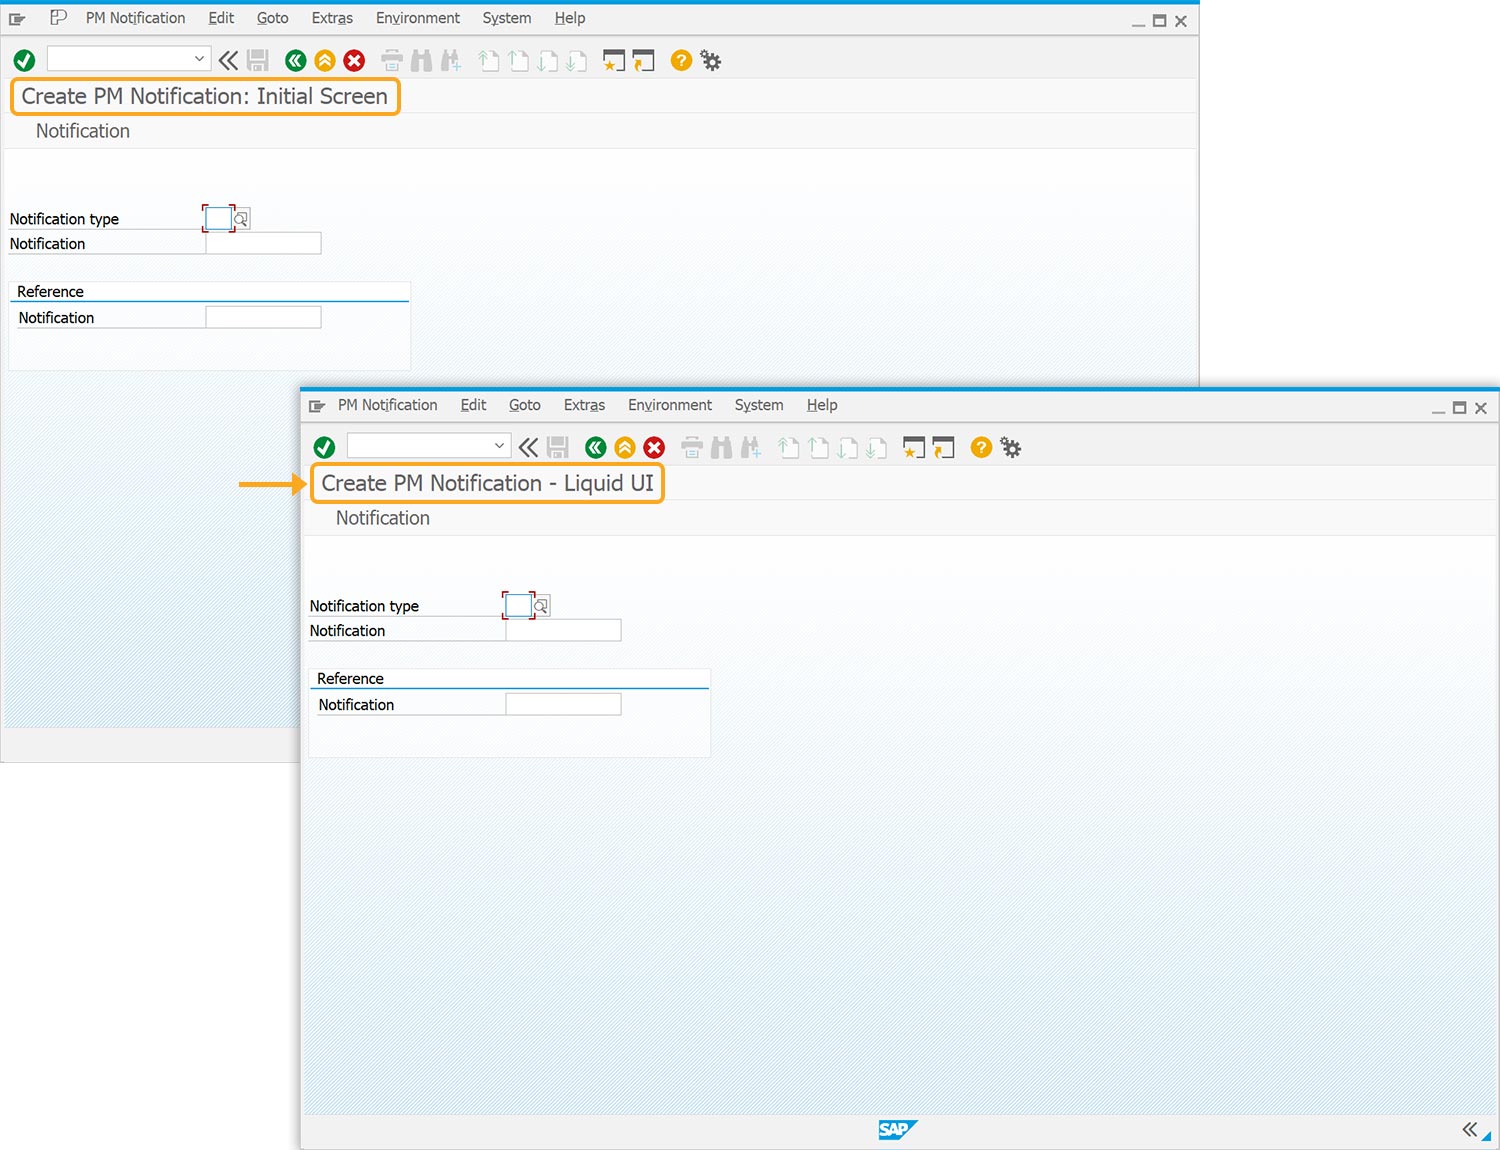Open the window menu icon in back window
Screen dimensions: 1500x1150
(17, 19)
